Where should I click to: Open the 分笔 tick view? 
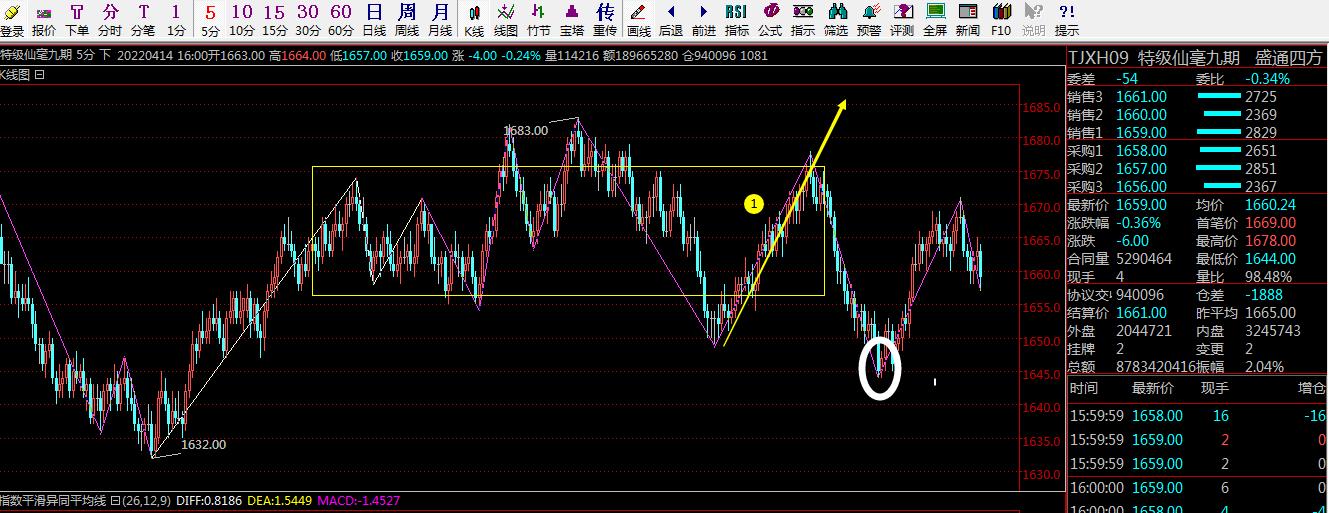(143, 19)
